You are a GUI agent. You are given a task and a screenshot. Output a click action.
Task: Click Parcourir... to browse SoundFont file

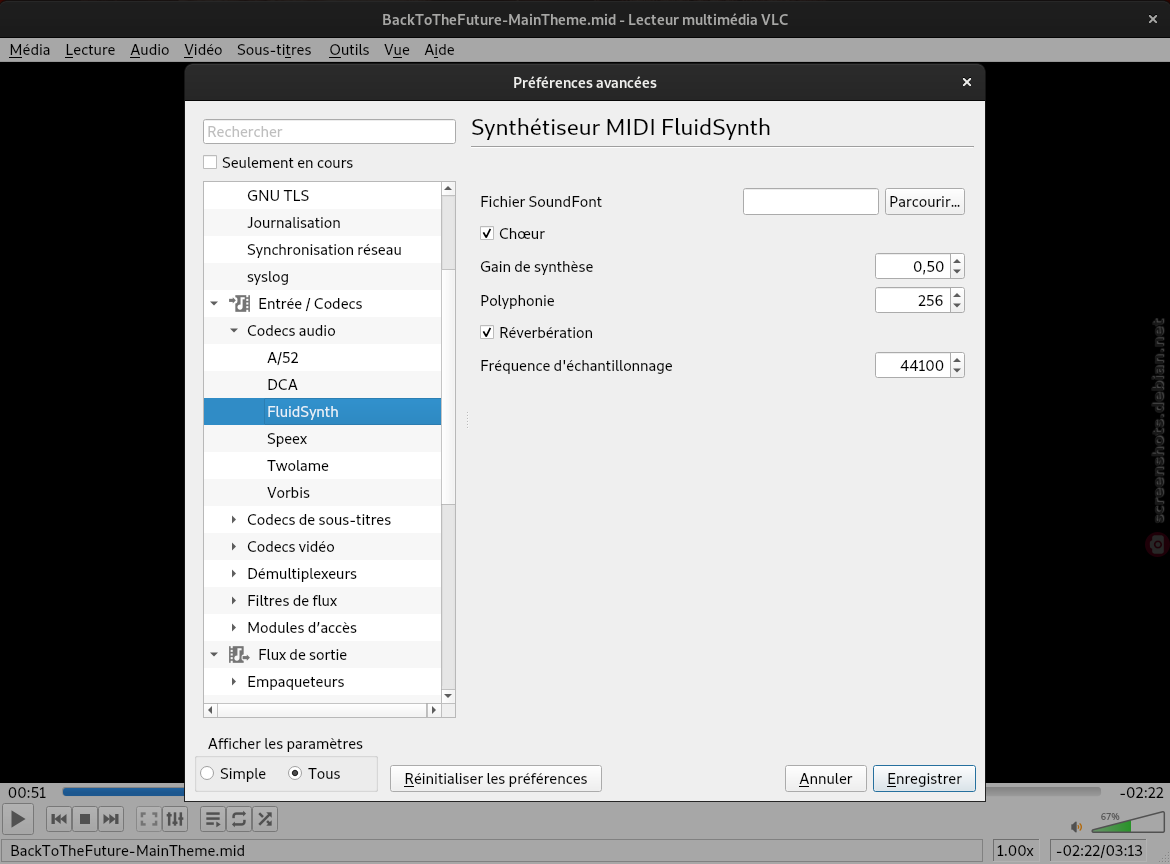tap(925, 201)
